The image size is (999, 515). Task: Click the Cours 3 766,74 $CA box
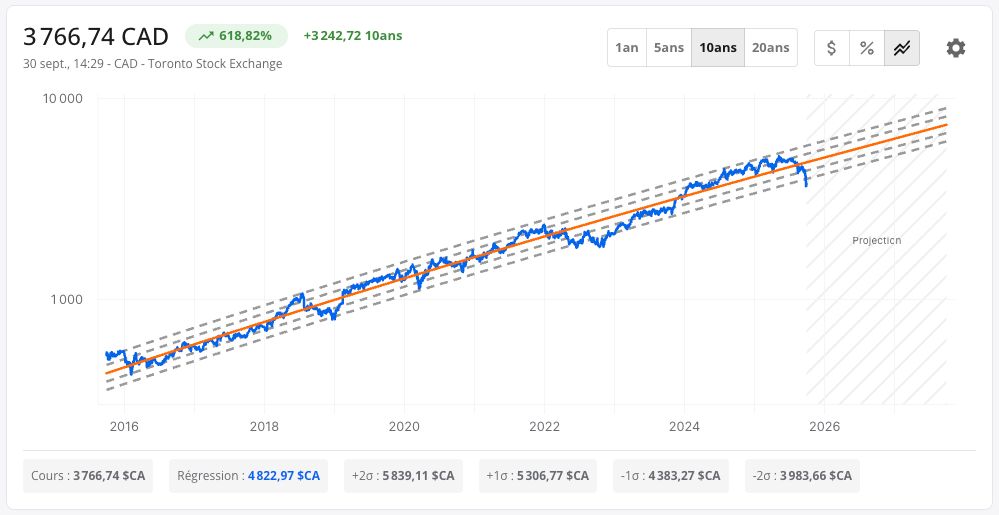(x=88, y=476)
